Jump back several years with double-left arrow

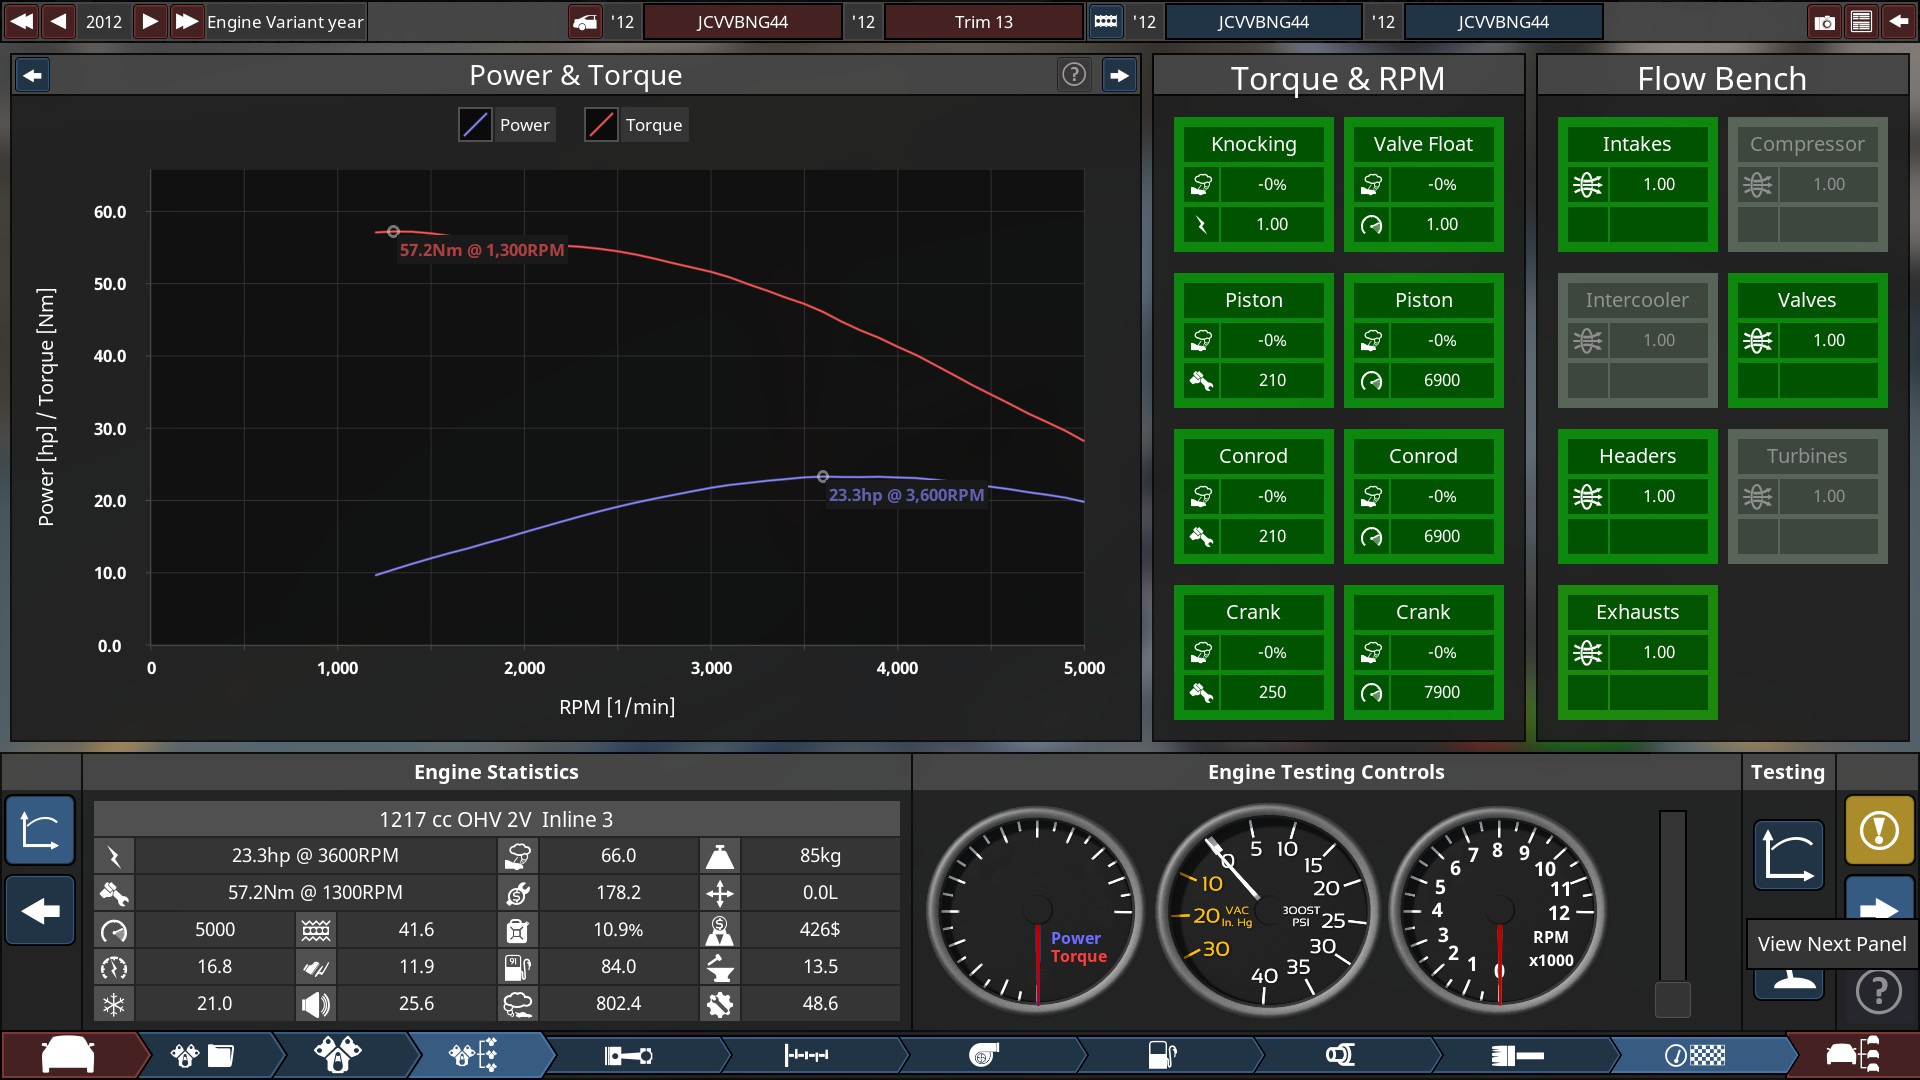22,21
